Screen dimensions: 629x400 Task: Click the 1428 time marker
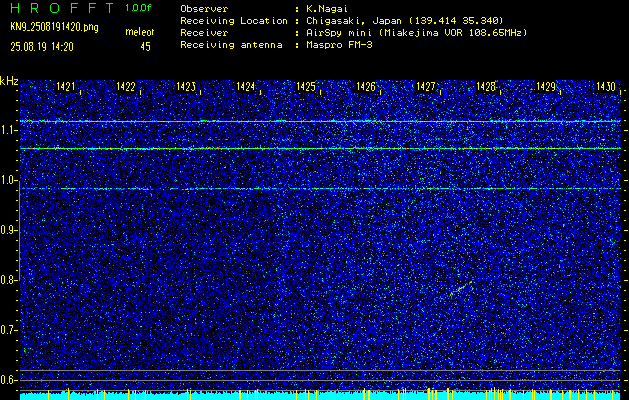486,86
